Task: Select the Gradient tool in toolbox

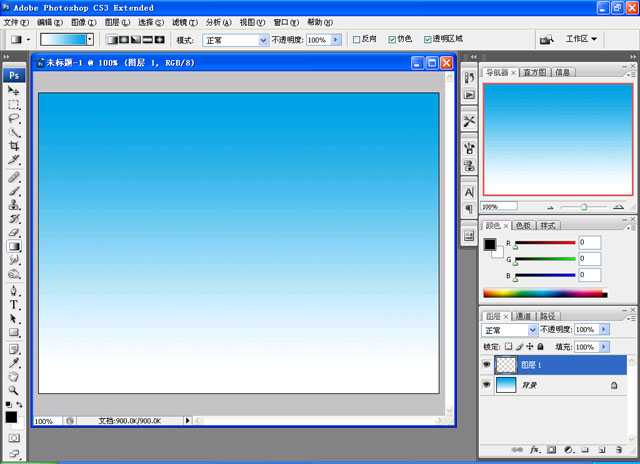Action: click(13, 246)
